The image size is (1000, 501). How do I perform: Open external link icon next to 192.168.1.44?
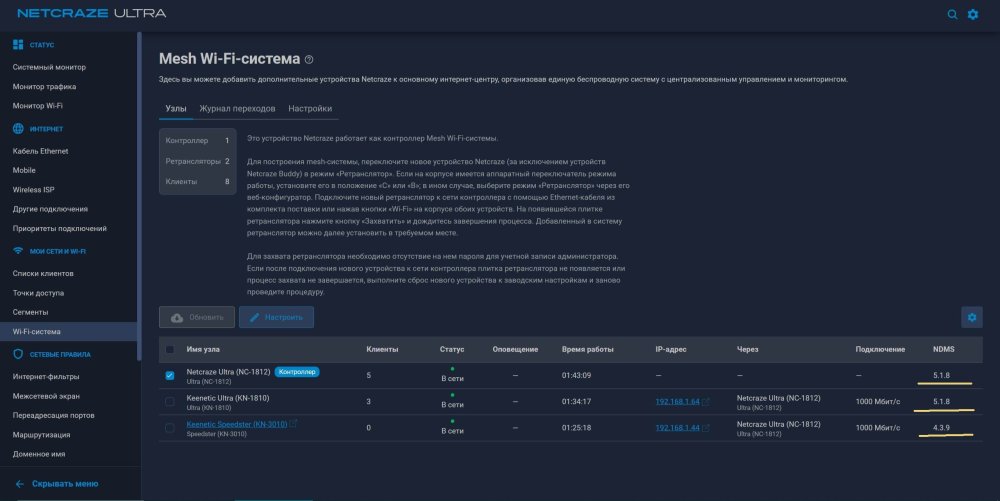pyautogui.click(x=705, y=428)
